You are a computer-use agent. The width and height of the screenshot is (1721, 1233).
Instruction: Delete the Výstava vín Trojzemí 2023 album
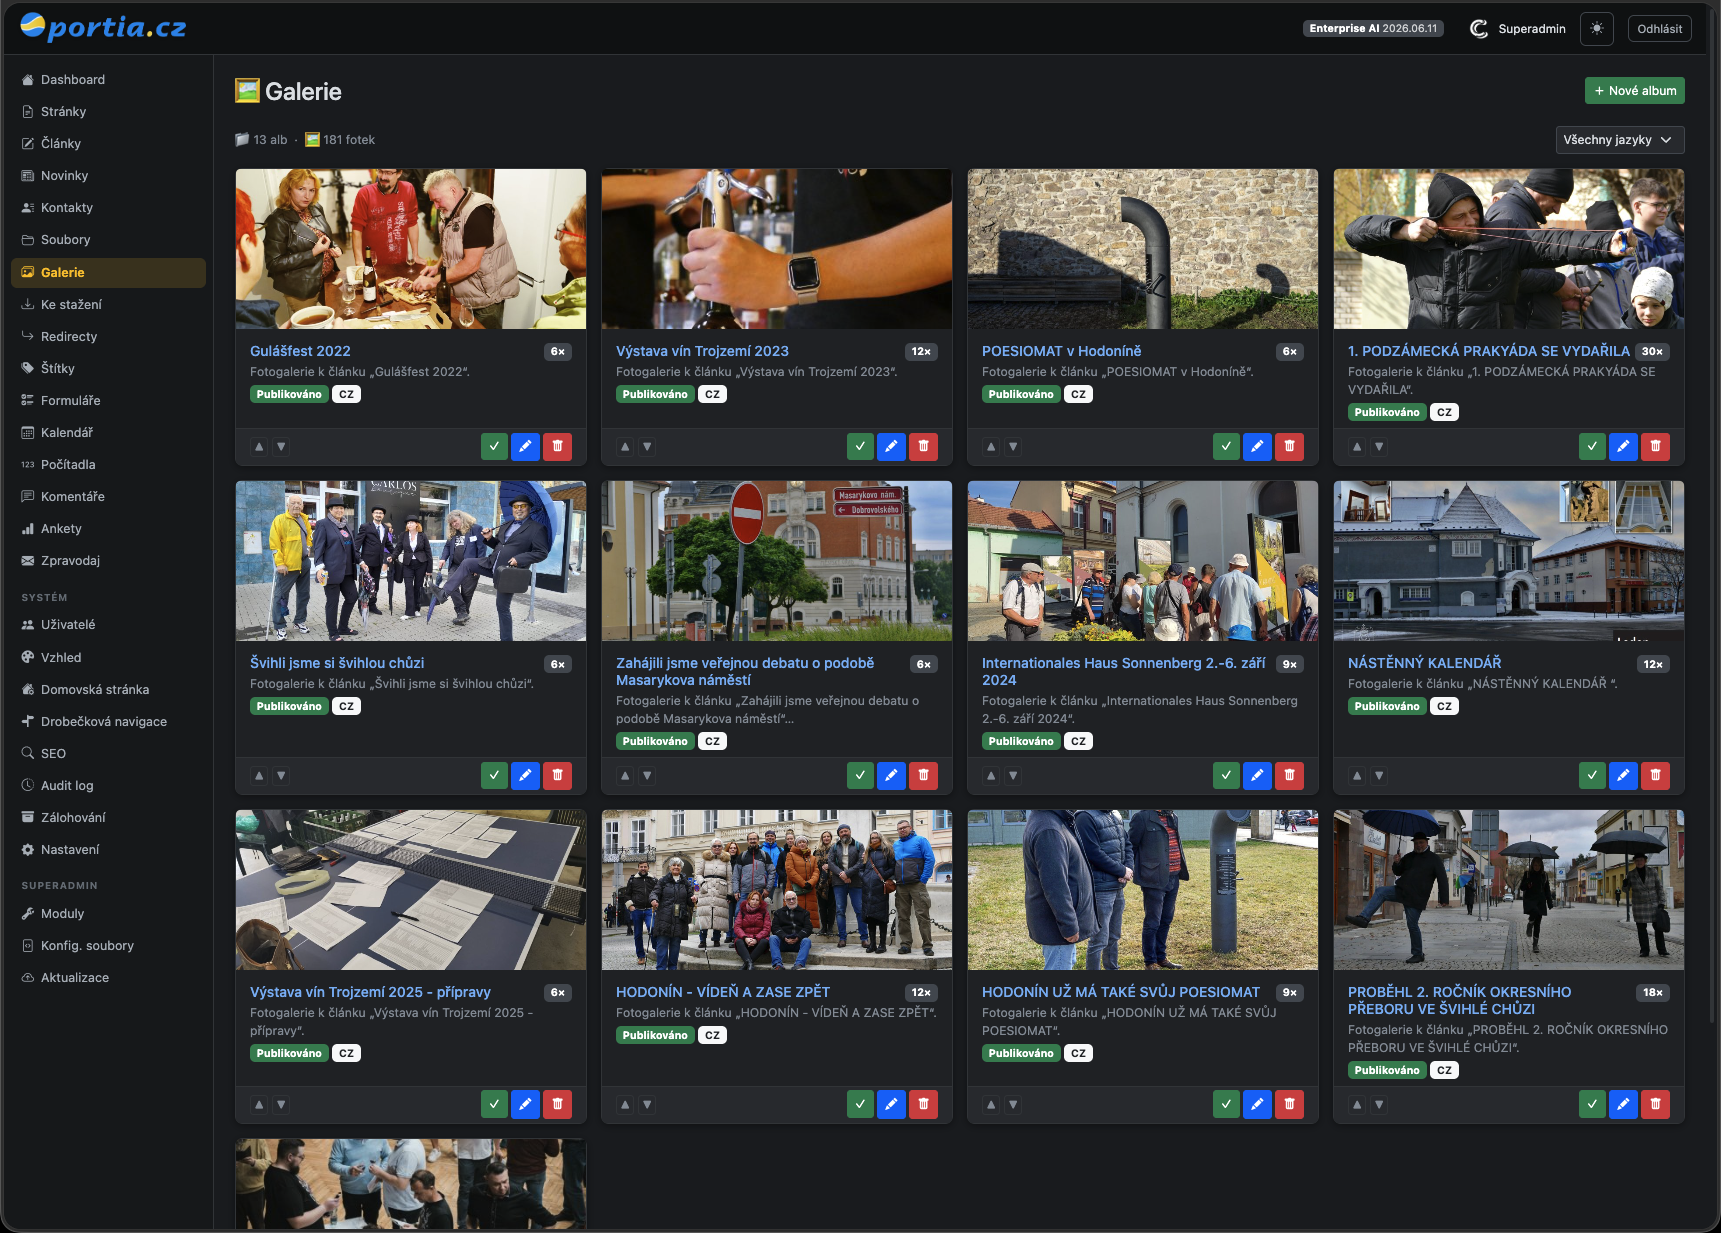tap(923, 446)
